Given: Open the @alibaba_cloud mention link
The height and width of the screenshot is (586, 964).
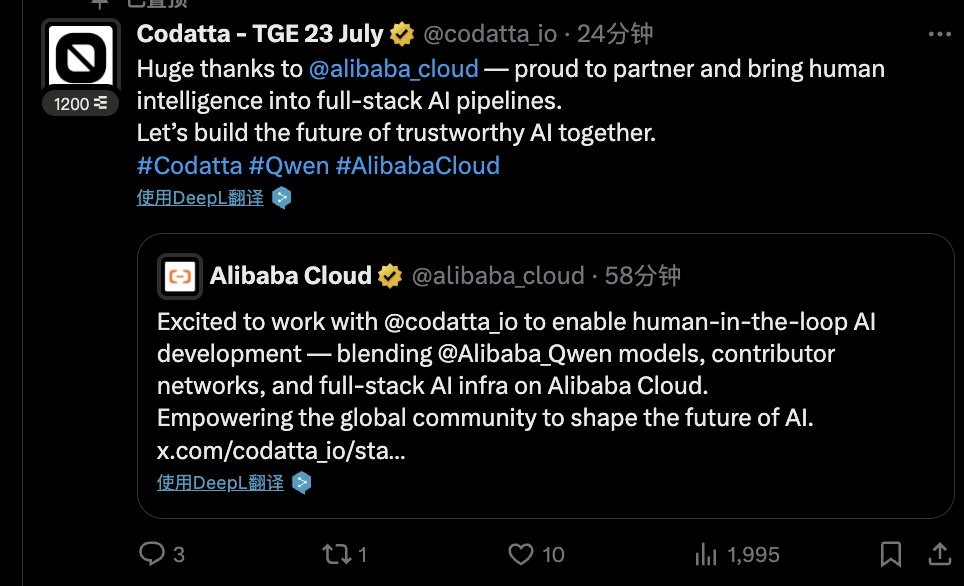Looking at the screenshot, I should (393, 69).
